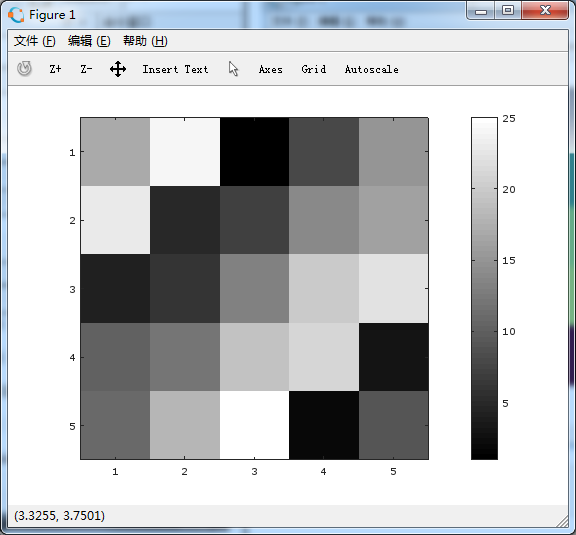The height and width of the screenshot is (535, 576).
Task: Click the colorbar tick label 25
Action: tap(509, 118)
